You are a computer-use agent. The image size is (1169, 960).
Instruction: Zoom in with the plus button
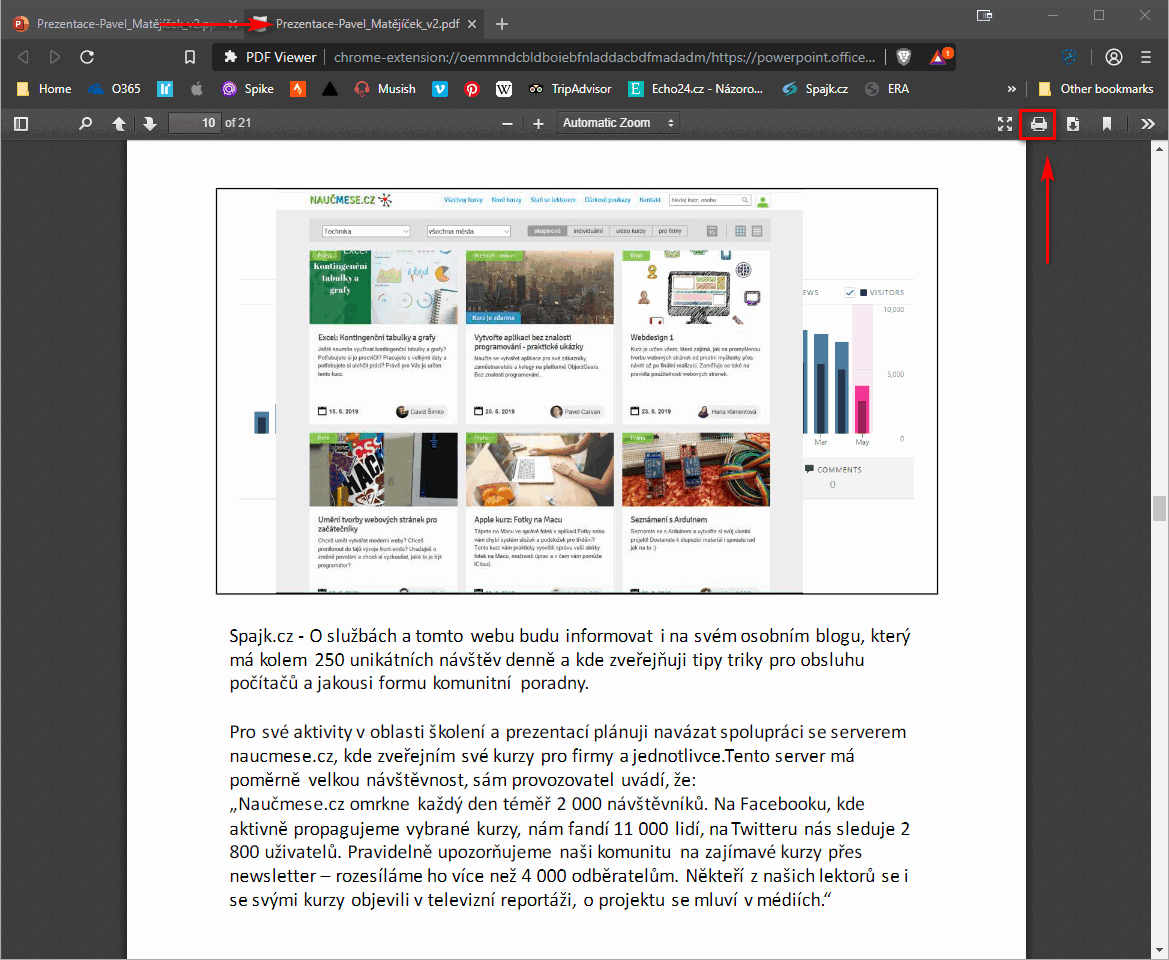(538, 124)
